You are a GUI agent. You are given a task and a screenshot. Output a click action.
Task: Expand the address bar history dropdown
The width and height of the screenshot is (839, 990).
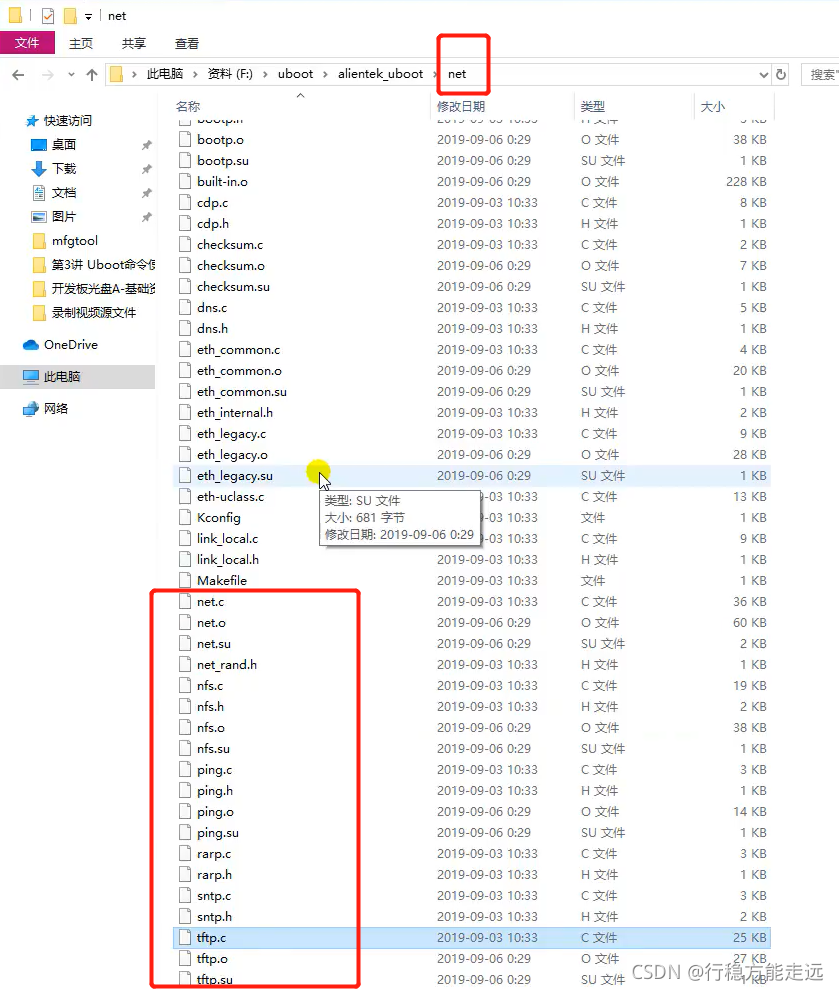click(763, 75)
